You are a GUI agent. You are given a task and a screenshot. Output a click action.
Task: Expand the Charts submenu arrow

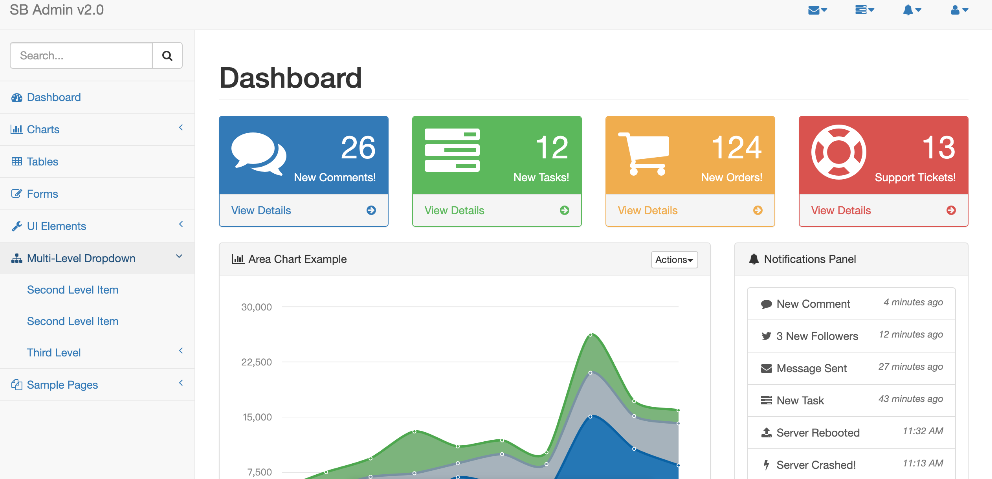click(x=180, y=128)
